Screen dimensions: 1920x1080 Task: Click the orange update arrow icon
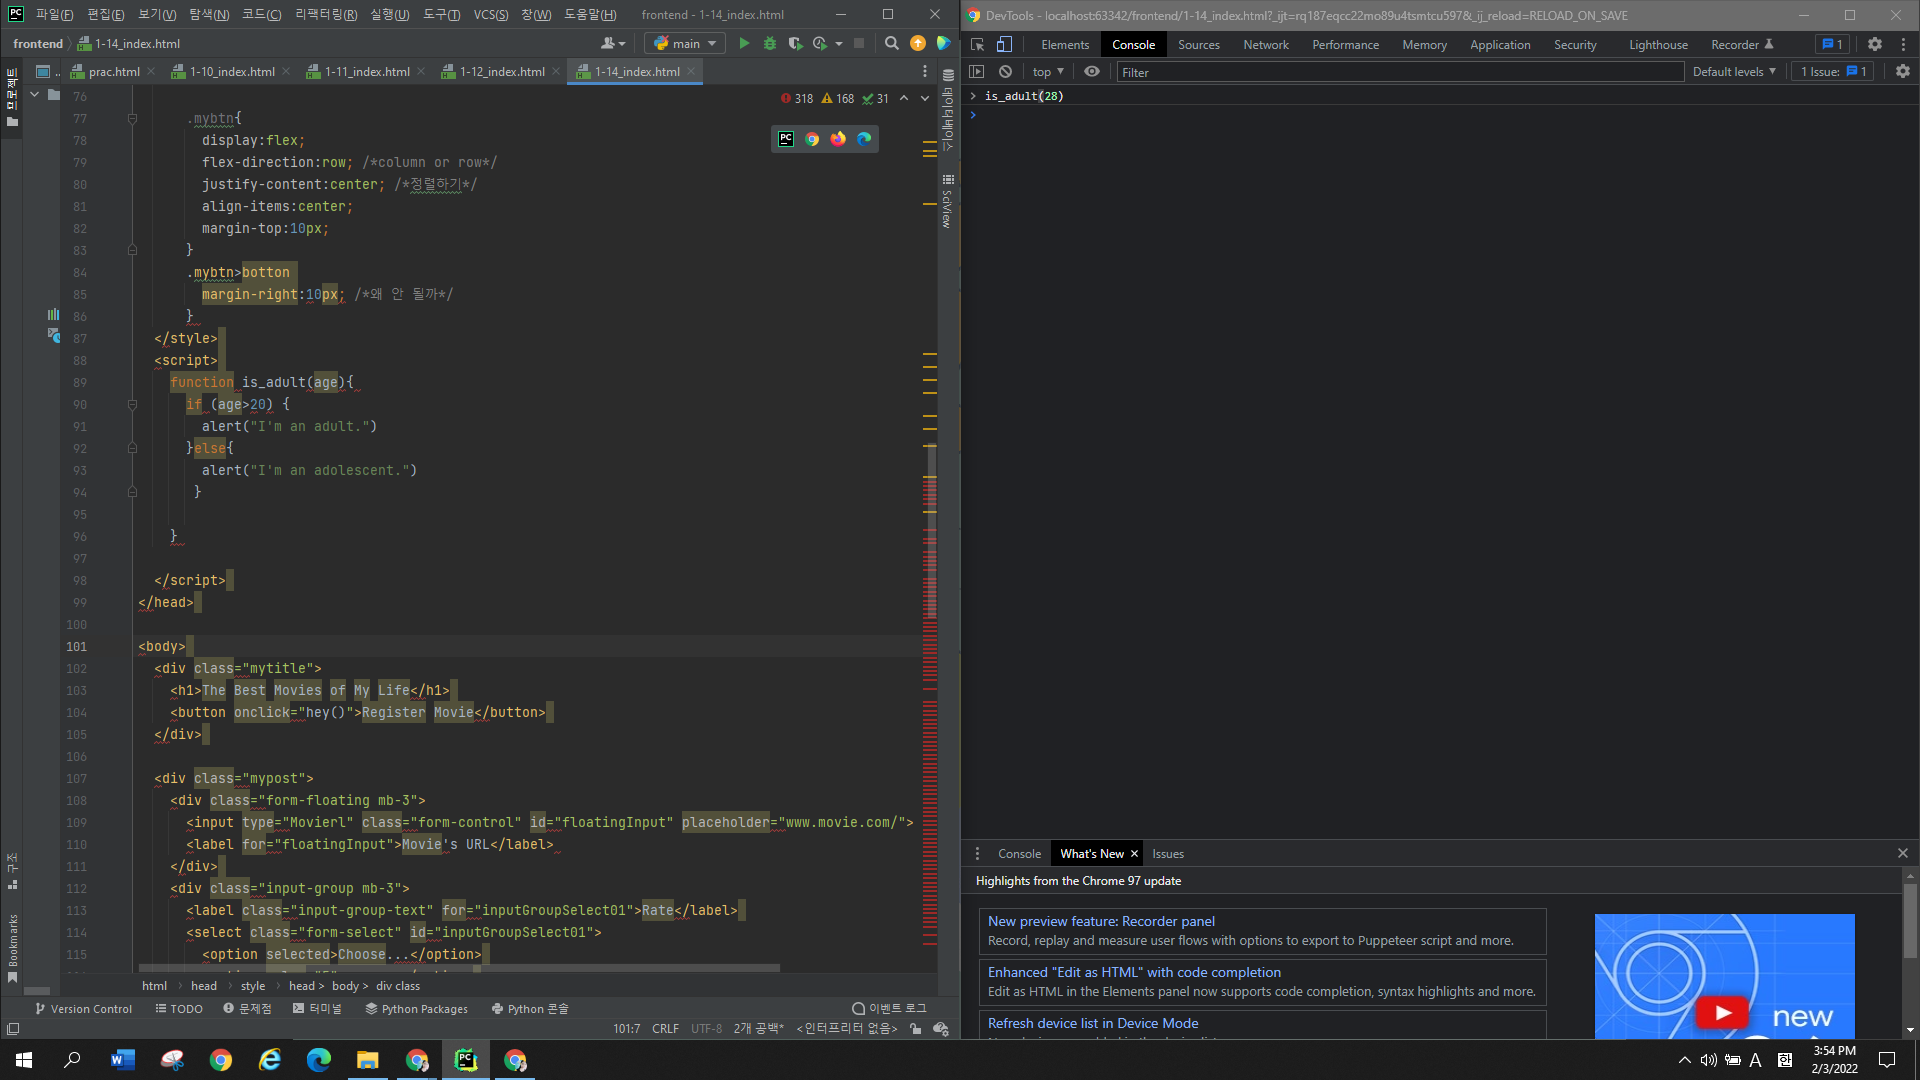click(918, 43)
